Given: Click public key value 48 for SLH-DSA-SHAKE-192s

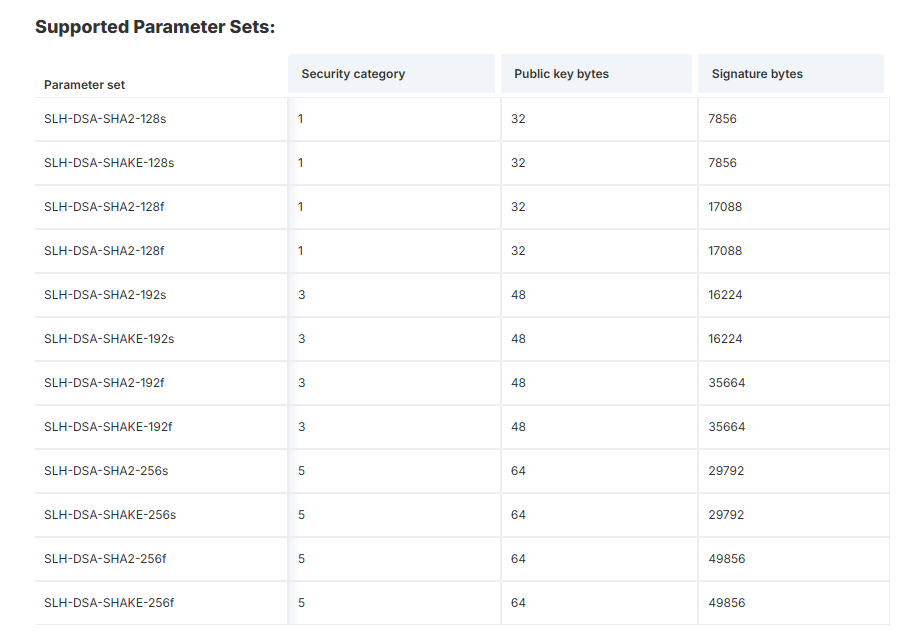Looking at the screenshot, I should 518,338.
